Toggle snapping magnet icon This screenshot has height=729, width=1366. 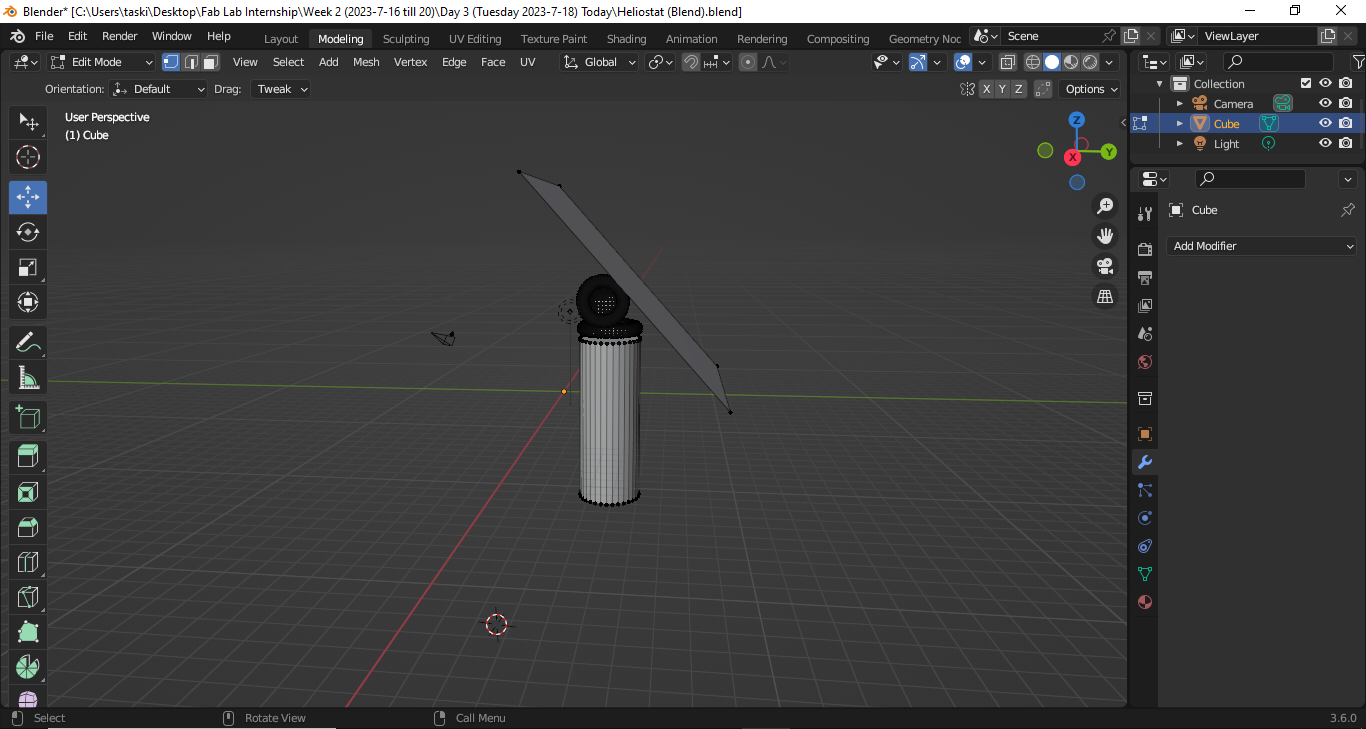pos(691,62)
